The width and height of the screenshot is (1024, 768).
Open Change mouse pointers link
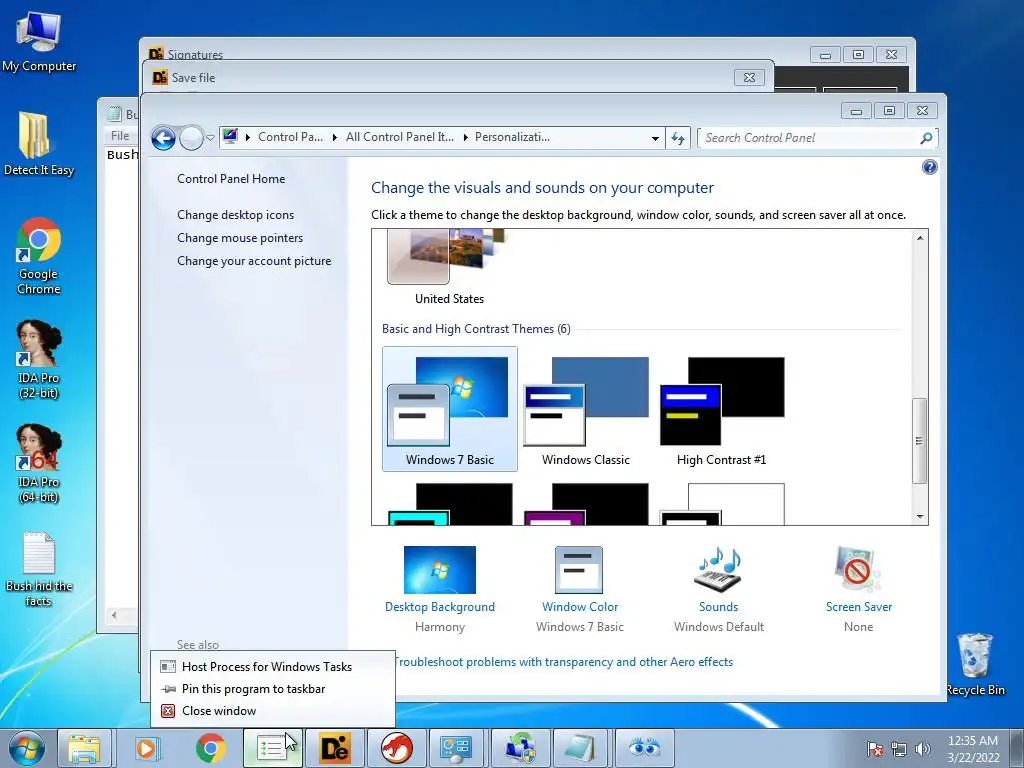point(240,238)
